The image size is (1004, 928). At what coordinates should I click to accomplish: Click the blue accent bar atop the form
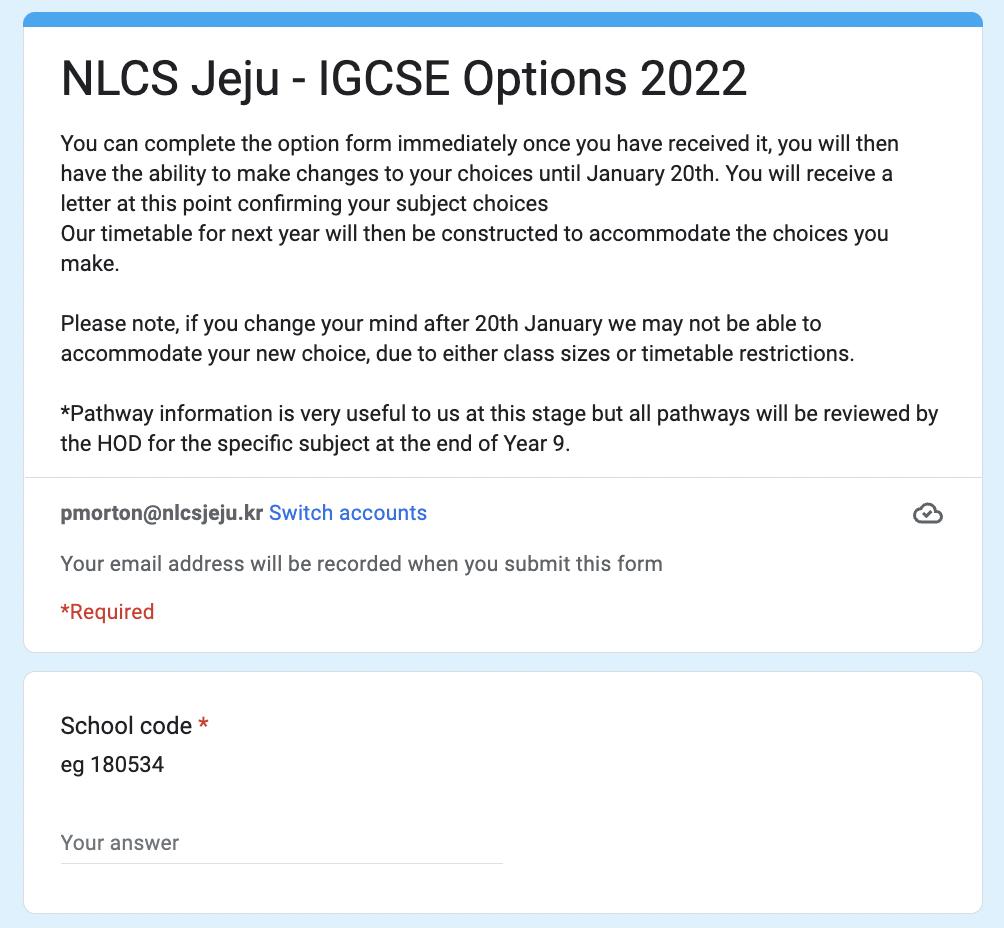click(502, 19)
